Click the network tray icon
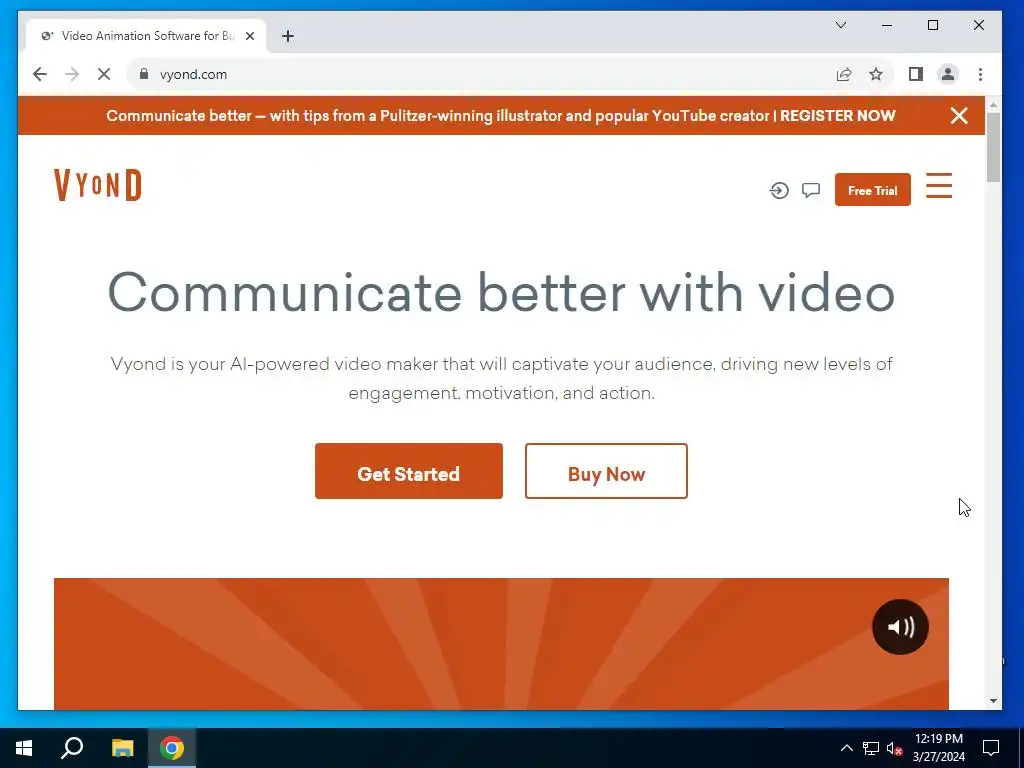Viewport: 1024px width, 768px height. tap(871, 748)
